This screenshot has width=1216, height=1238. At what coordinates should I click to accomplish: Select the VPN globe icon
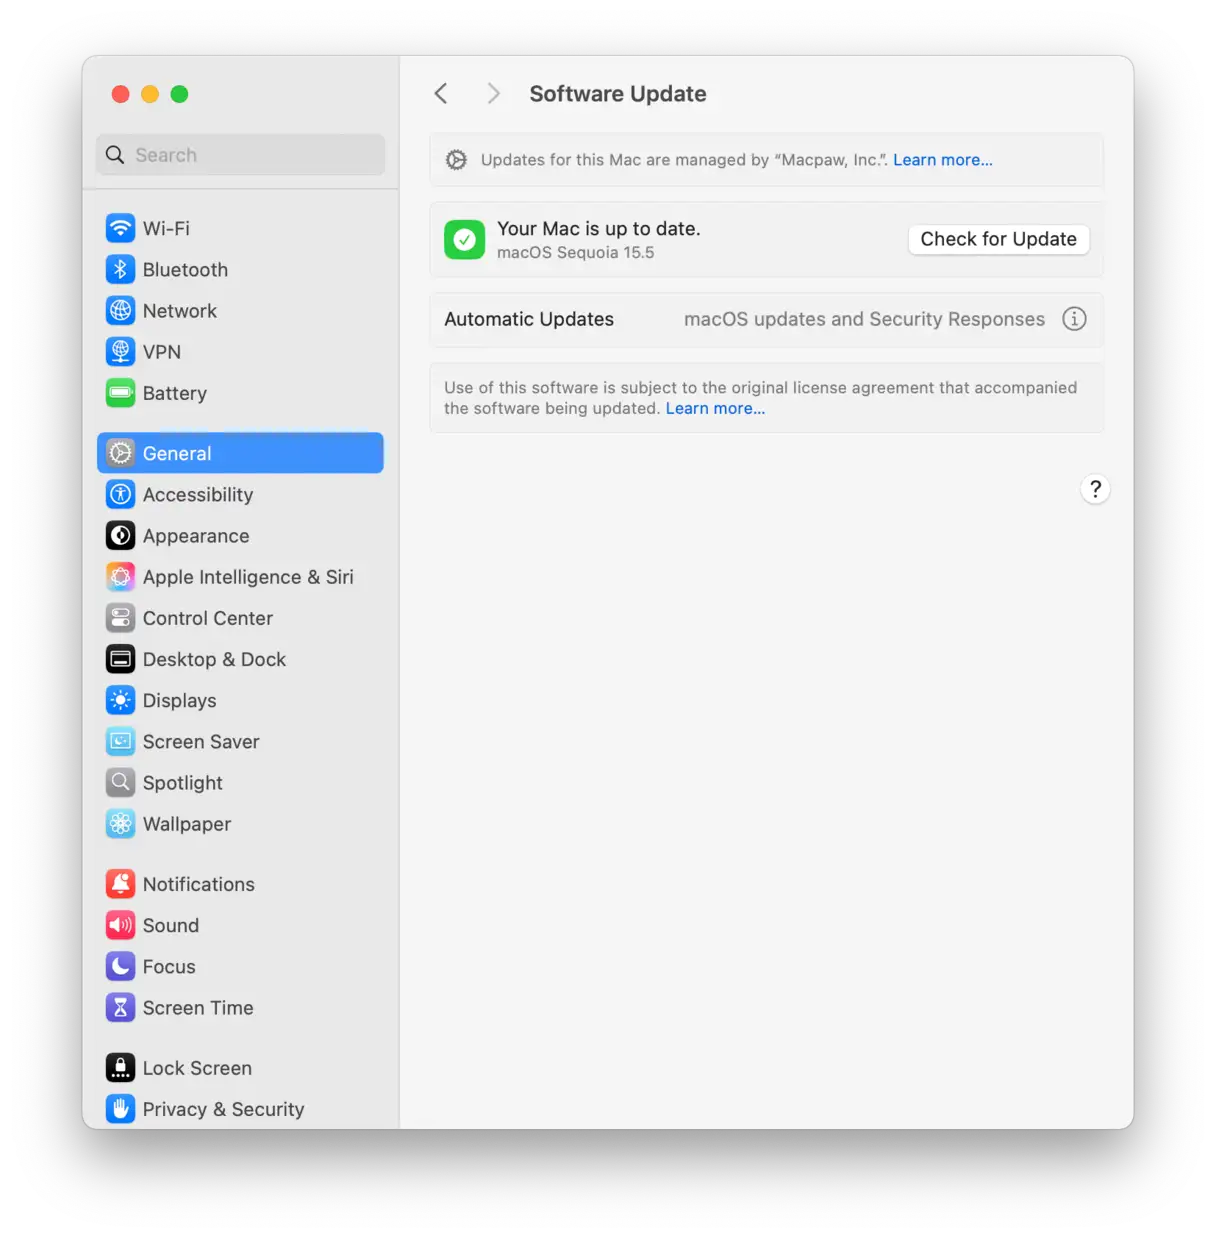(120, 352)
